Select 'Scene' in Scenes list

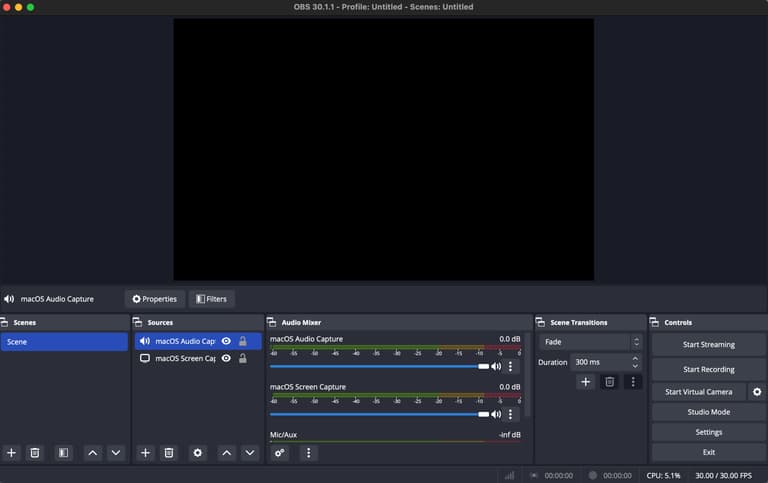[64, 342]
